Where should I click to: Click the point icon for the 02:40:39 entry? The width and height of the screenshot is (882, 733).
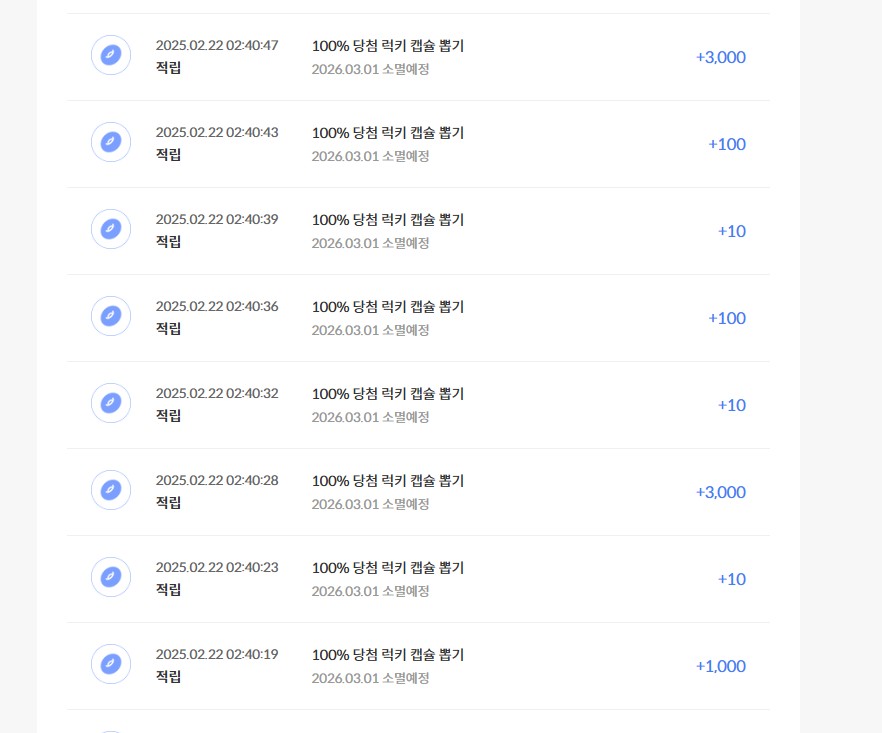(111, 229)
